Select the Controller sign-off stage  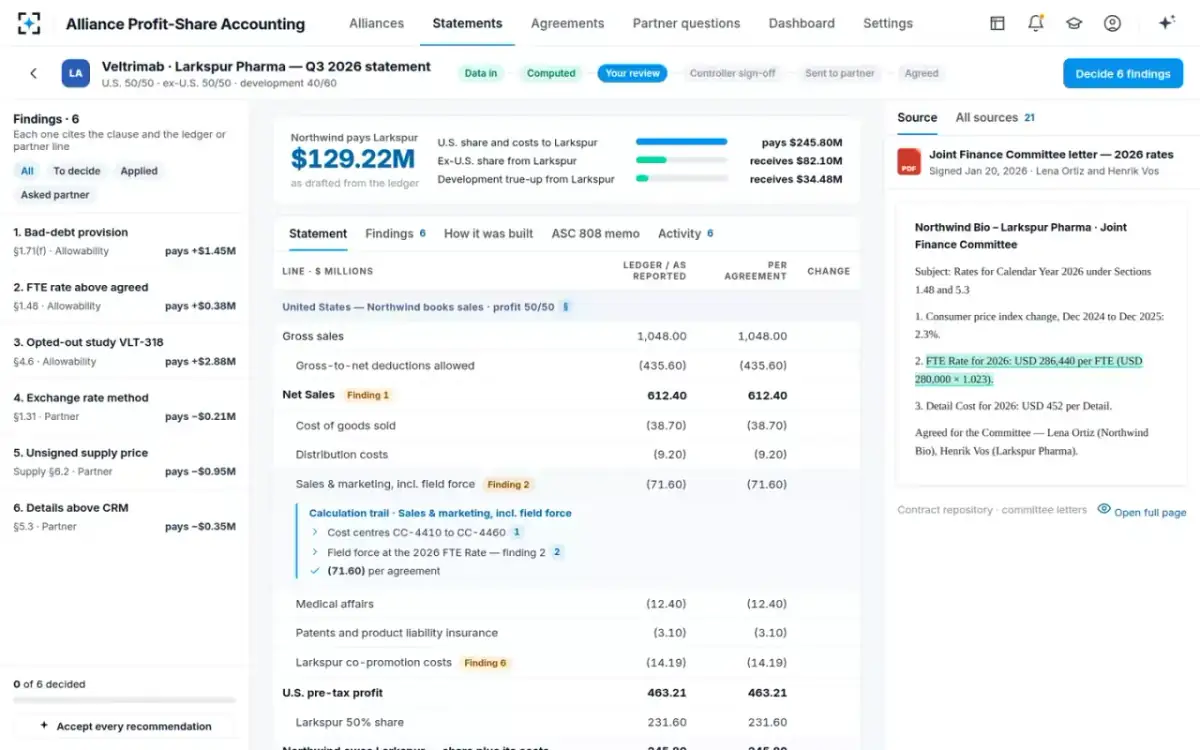point(732,73)
